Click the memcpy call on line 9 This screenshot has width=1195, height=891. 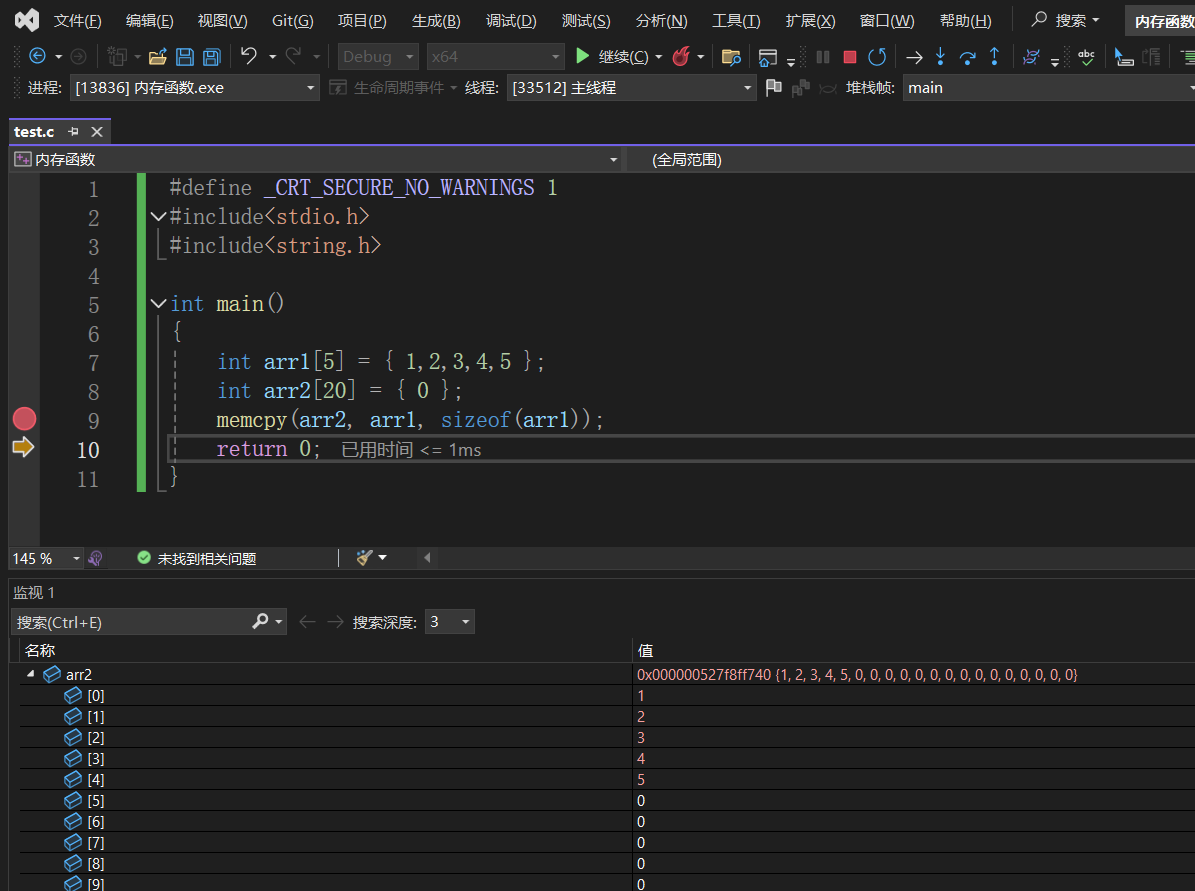click(x=251, y=419)
